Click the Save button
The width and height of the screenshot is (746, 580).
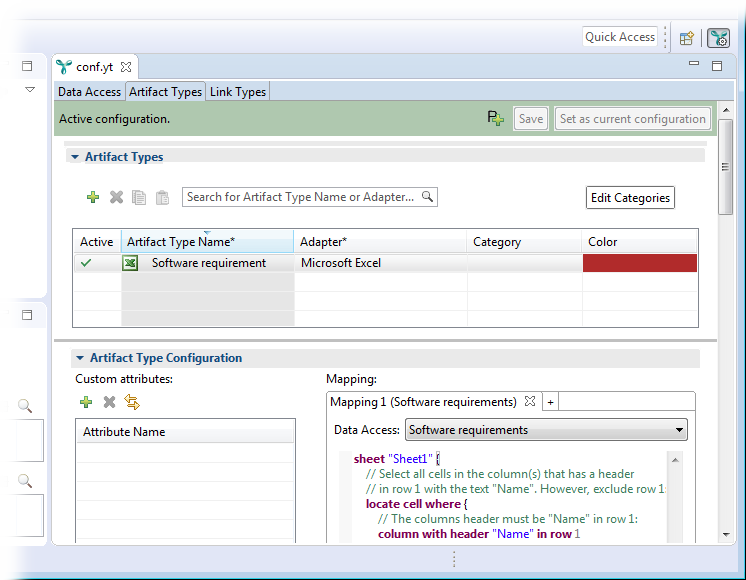531,118
